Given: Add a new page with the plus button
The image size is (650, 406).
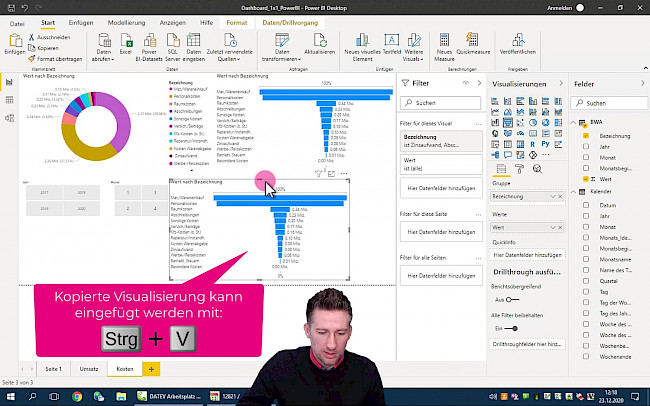Looking at the screenshot, I should coord(152,369).
